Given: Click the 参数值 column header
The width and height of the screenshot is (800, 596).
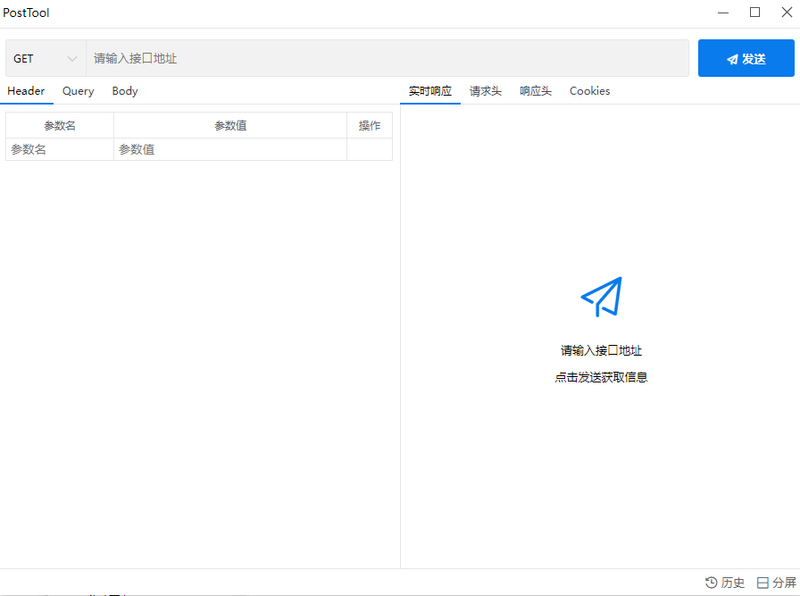Looking at the screenshot, I should [230, 126].
